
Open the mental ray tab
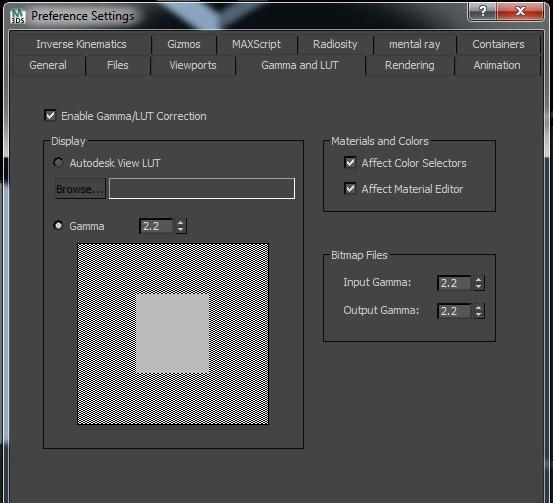pos(414,44)
